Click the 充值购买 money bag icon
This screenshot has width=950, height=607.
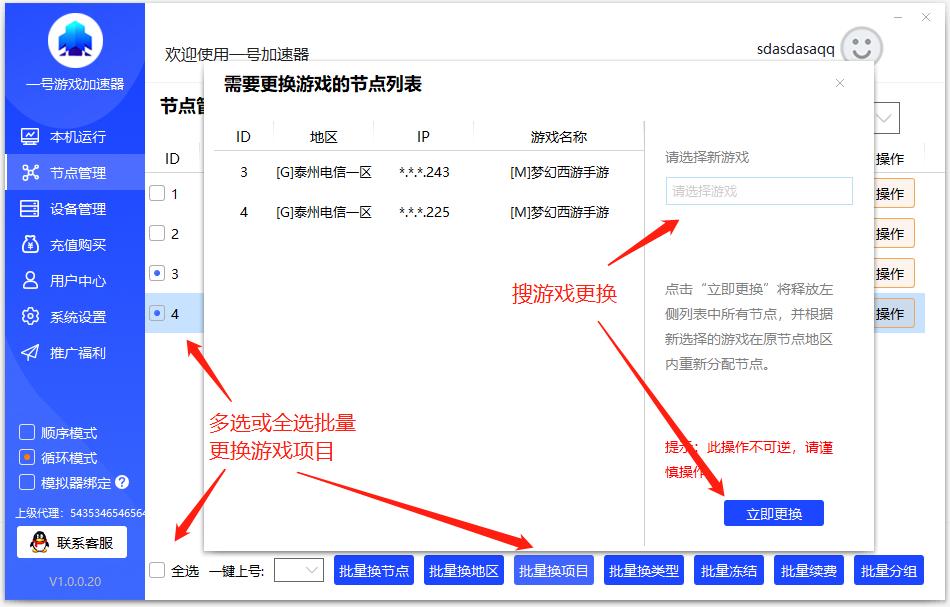[x=30, y=245]
